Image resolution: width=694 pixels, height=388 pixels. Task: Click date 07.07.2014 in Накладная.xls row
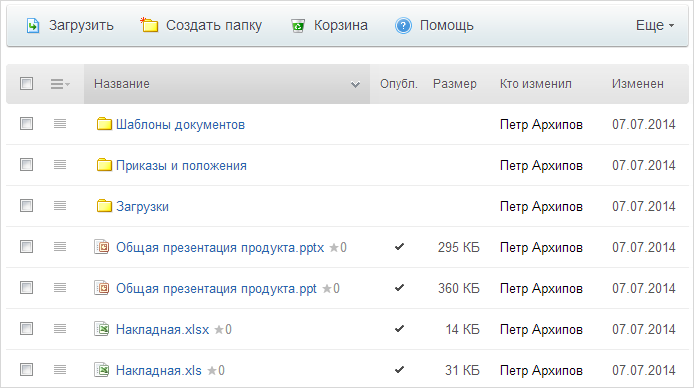pyautogui.click(x=644, y=370)
